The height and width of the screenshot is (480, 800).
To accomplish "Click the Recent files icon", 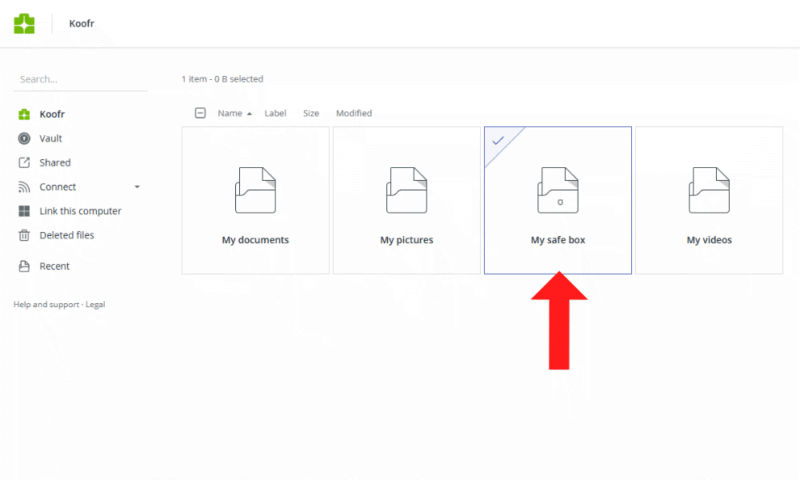I will pos(24,266).
